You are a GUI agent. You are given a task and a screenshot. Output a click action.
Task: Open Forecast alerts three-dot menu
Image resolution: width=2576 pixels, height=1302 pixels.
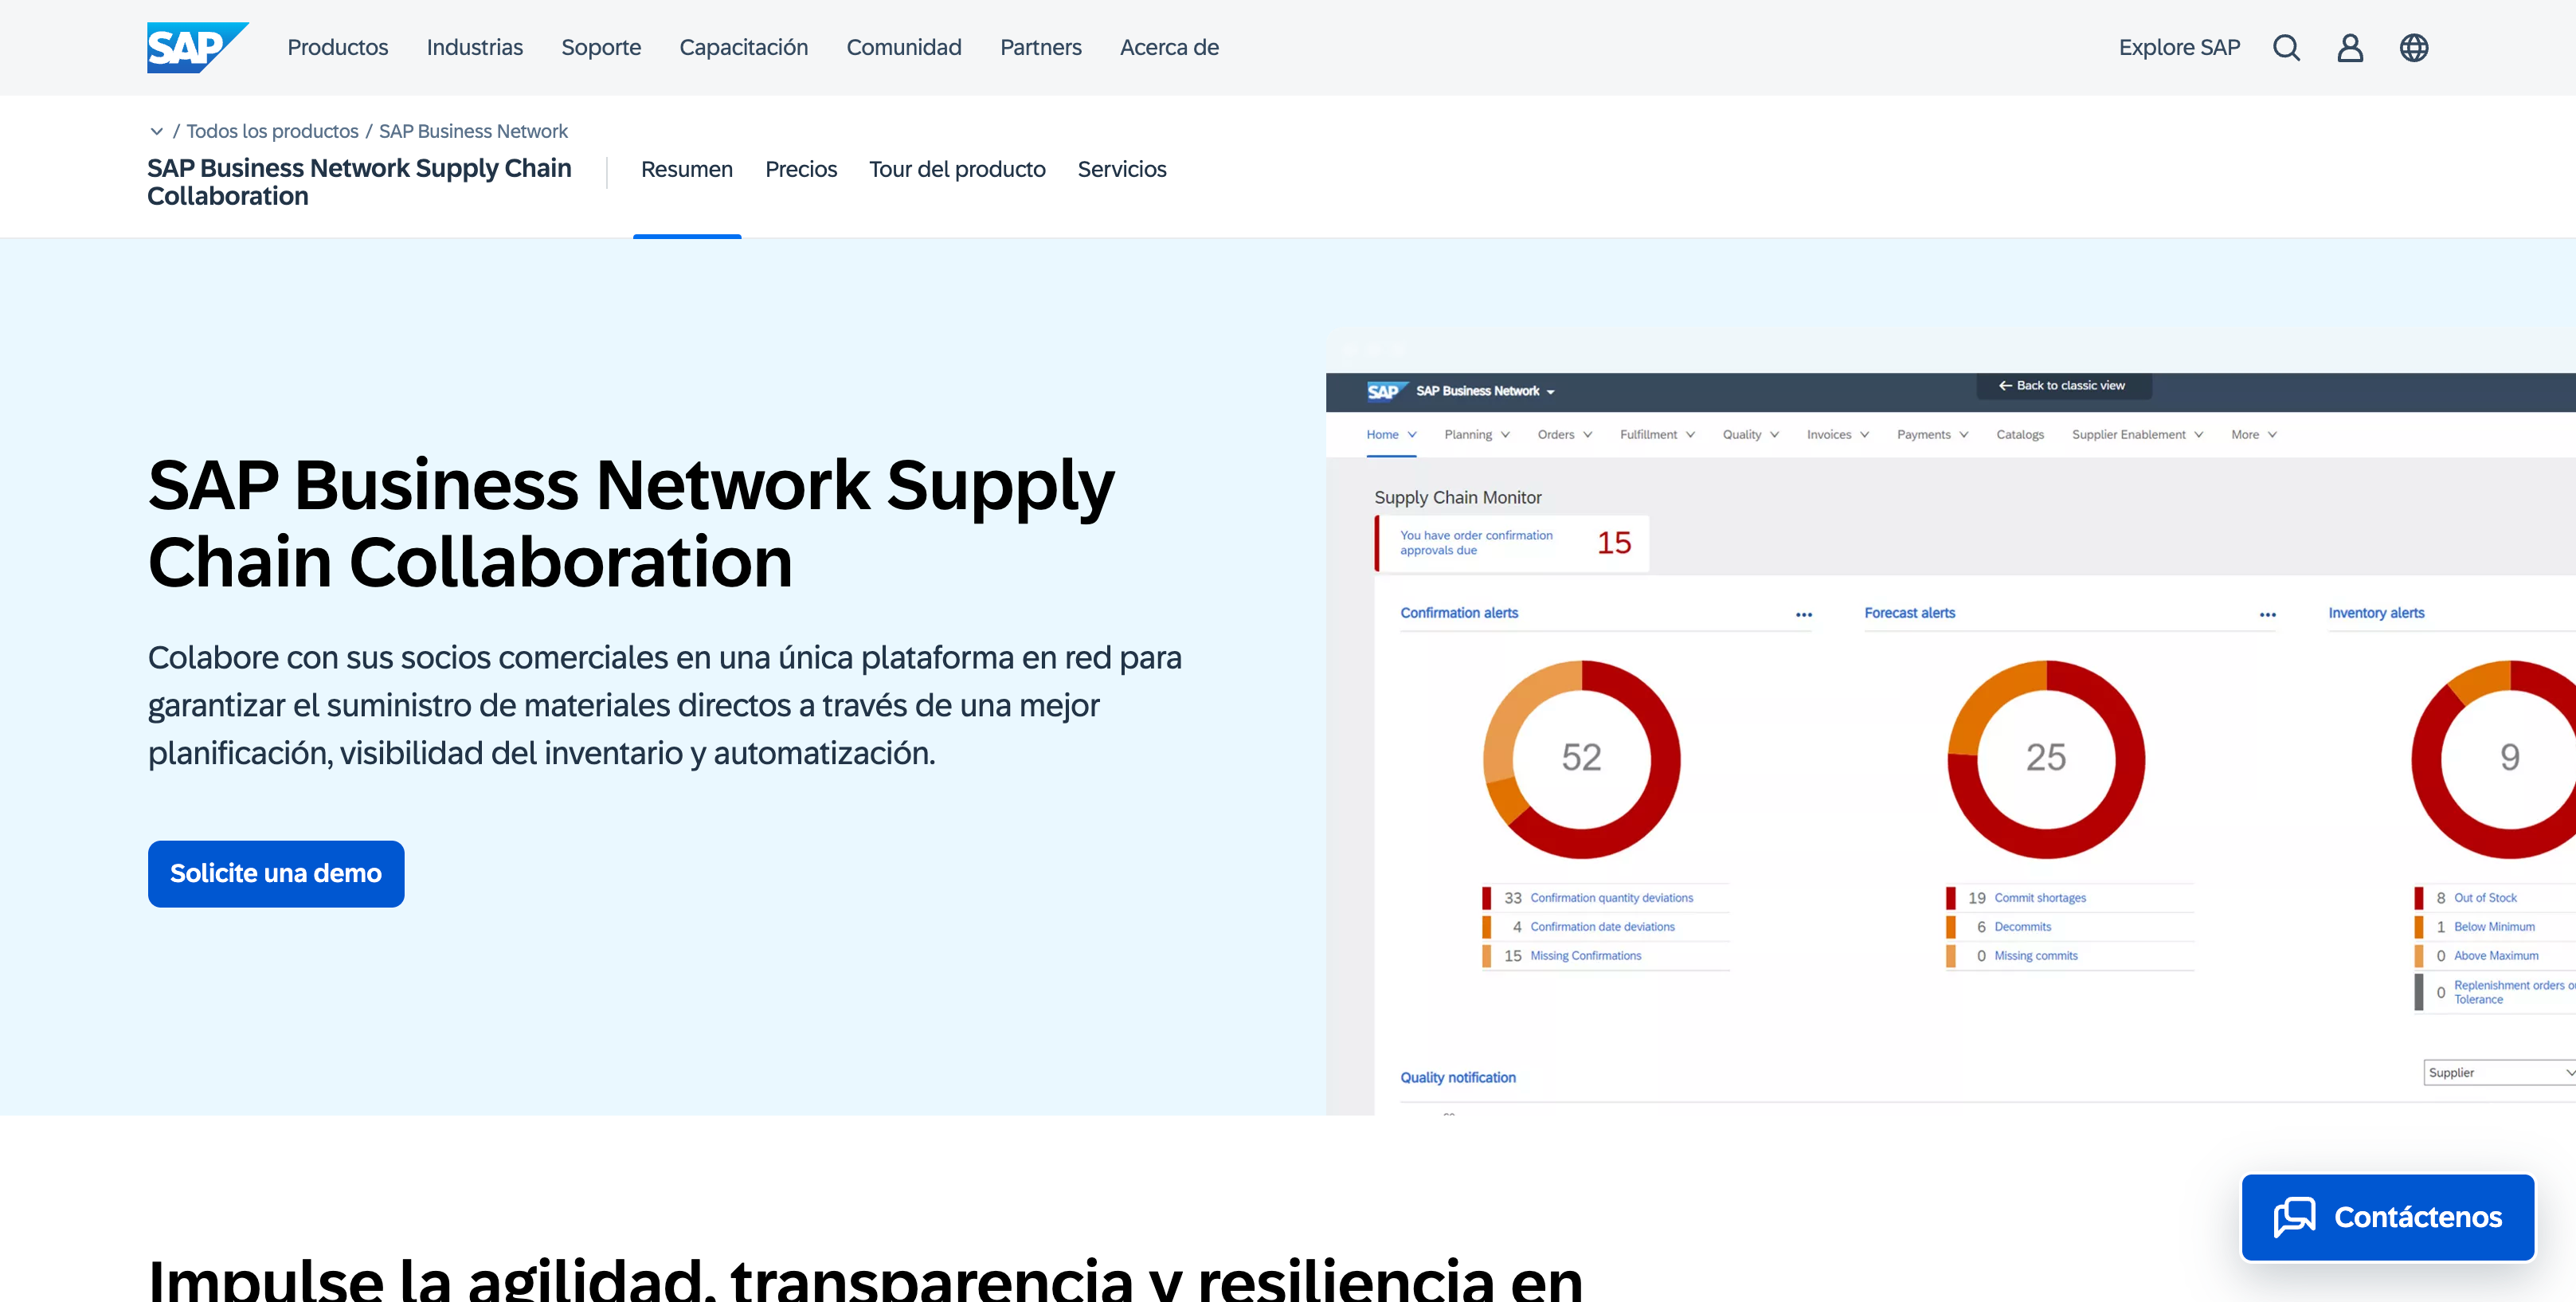coord(2268,614)
